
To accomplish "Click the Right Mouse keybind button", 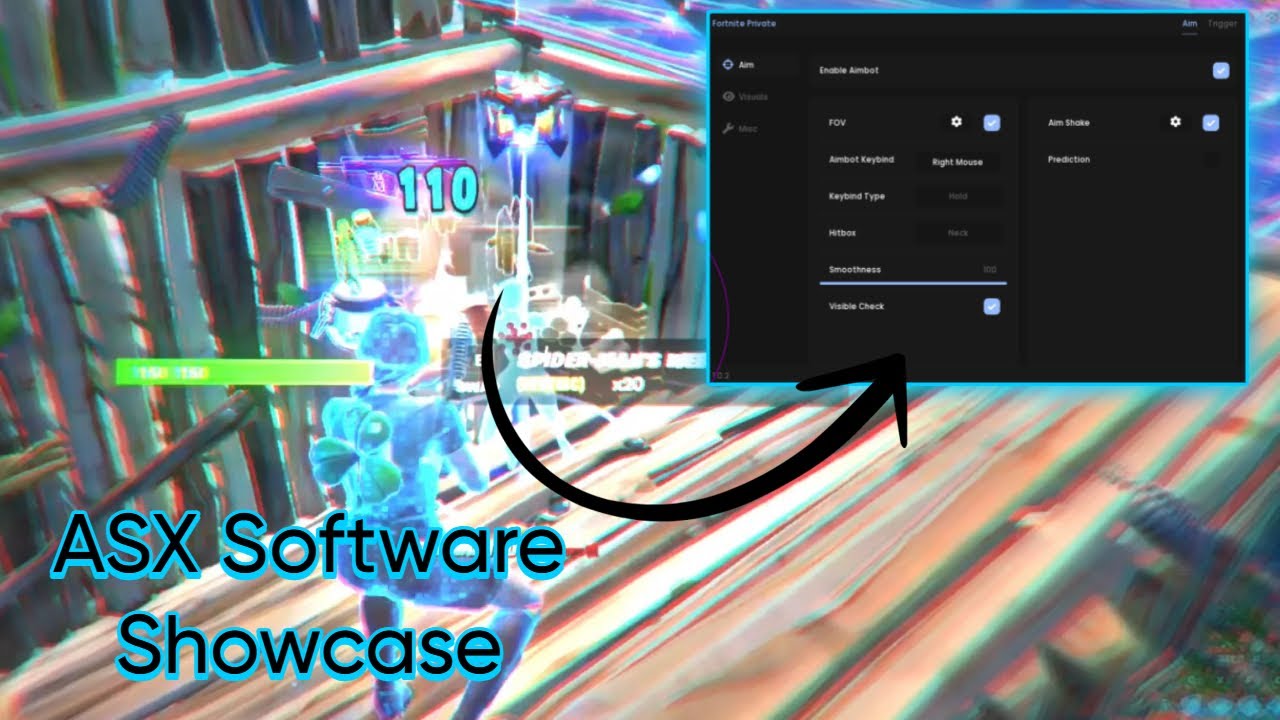I will (x=958, y=162).
